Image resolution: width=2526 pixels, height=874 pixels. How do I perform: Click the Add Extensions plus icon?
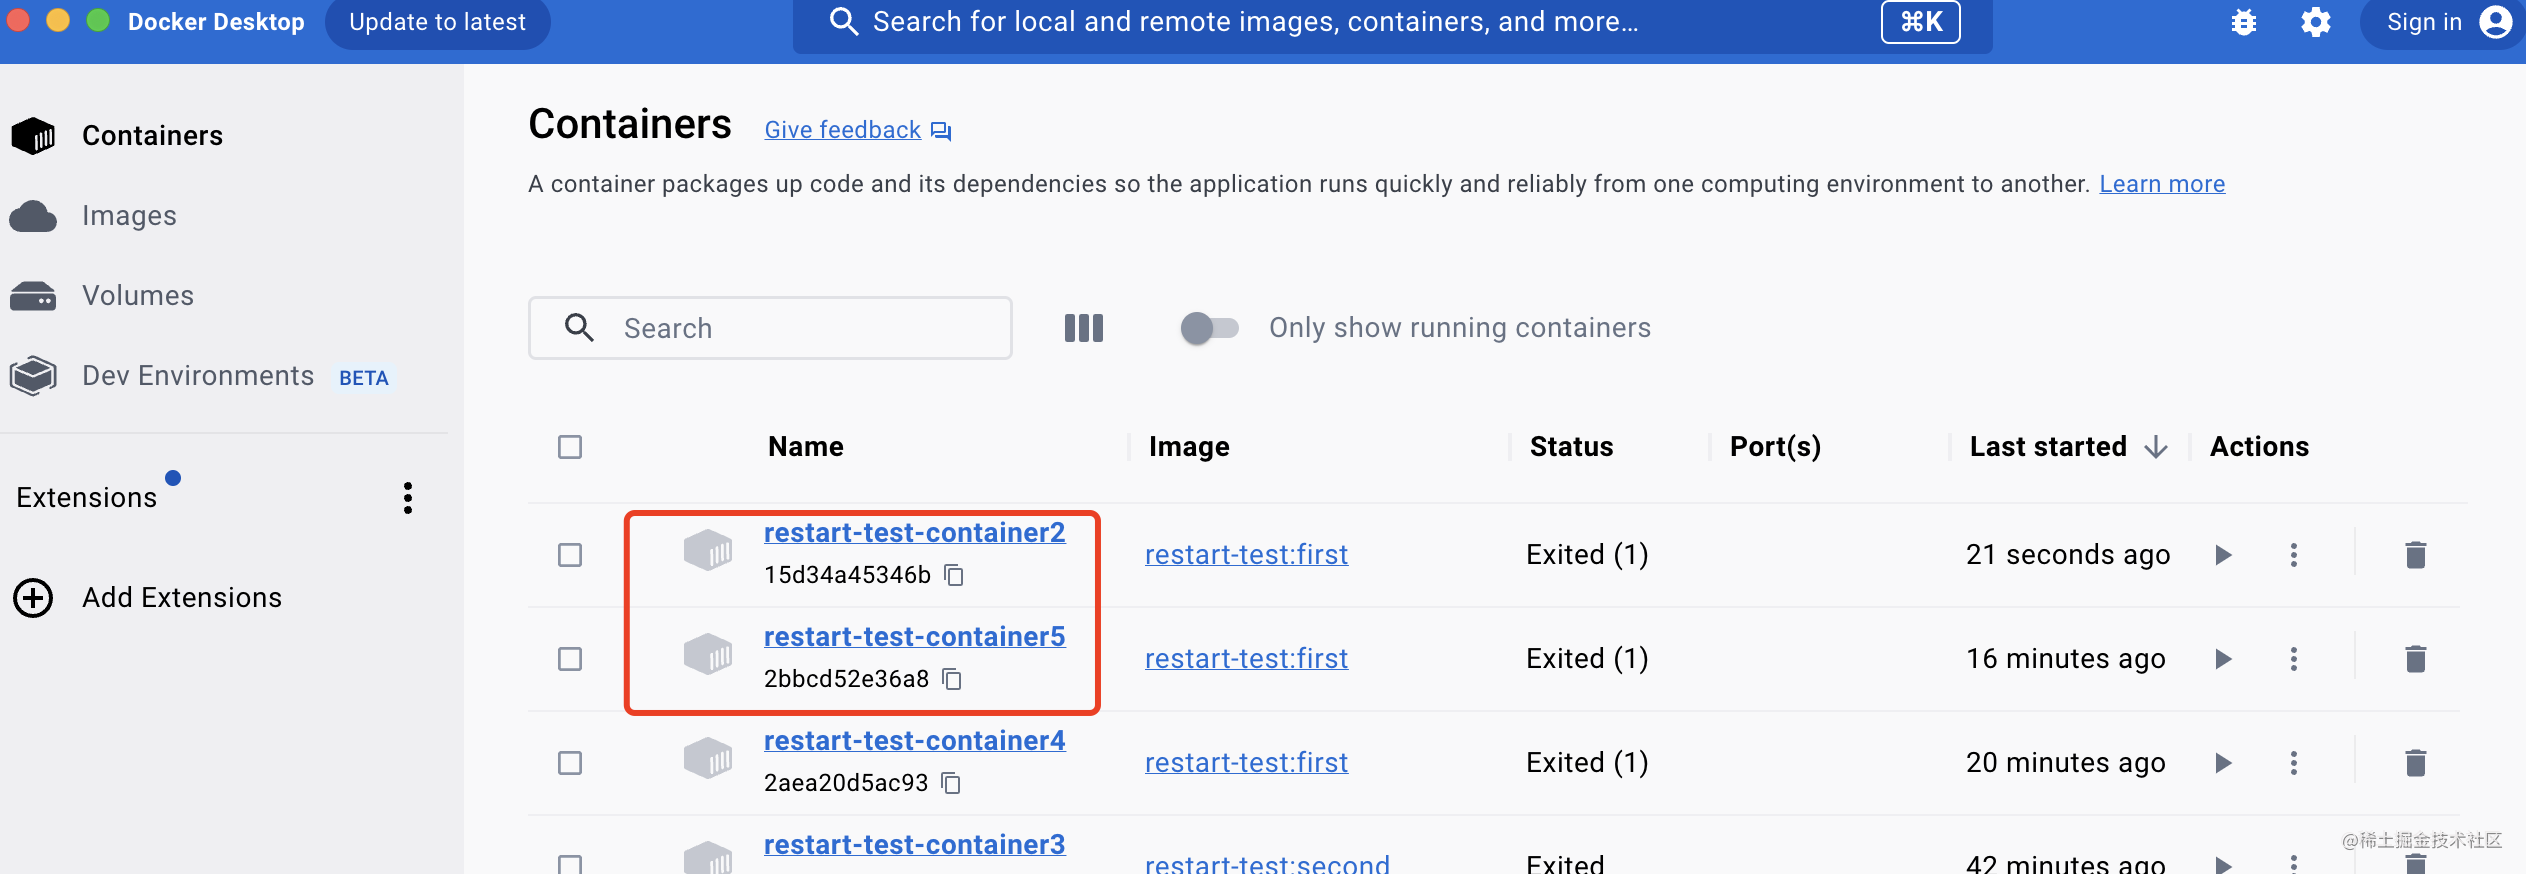33,598
